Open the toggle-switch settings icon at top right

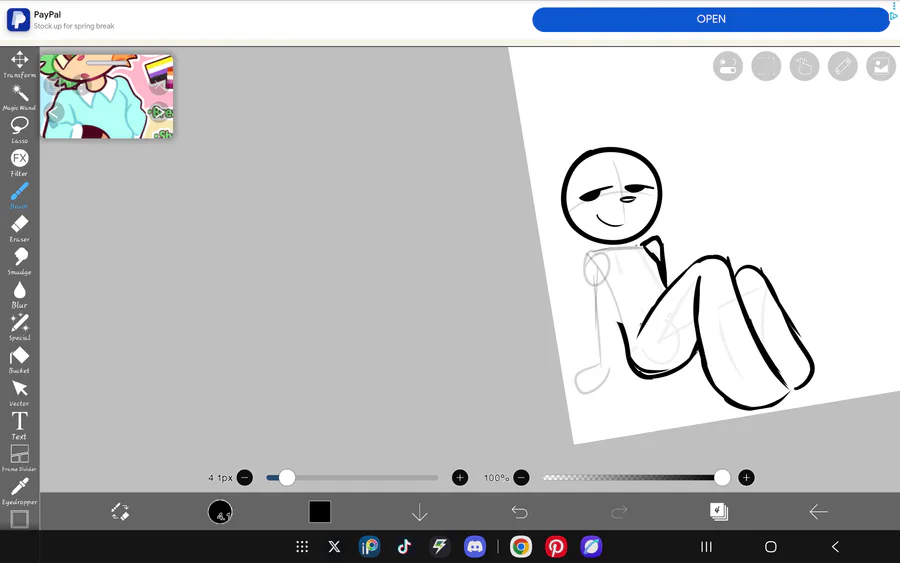pos(728,66)
